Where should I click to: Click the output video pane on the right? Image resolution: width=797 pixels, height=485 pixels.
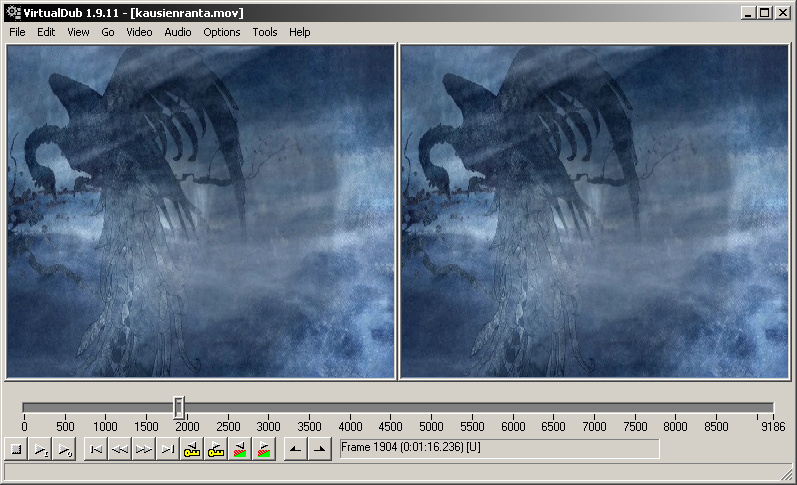pos(595,211)
